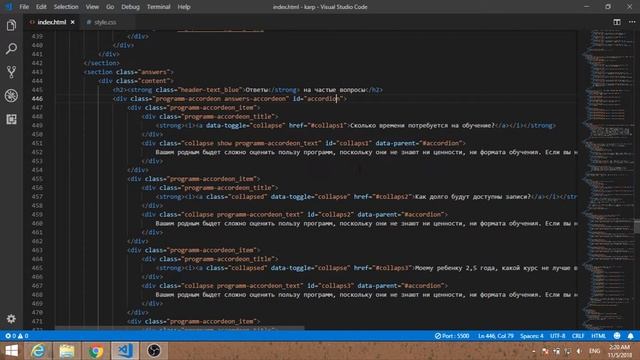Open the Source Control view
Viewport: 640px width, 360px height.
(x=11, y=72)
